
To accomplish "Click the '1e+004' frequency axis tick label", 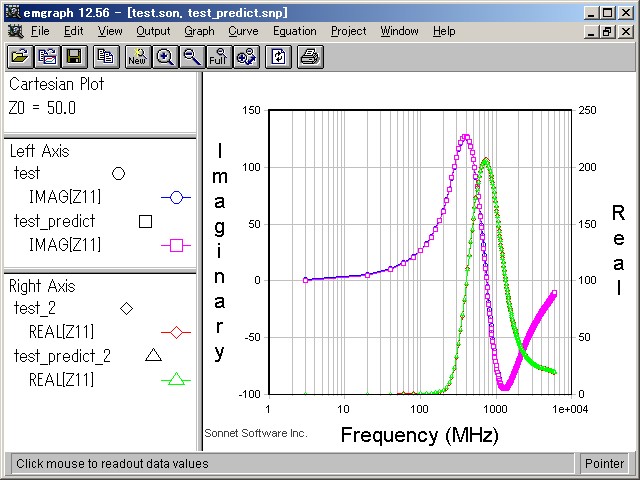I will 570,409.
